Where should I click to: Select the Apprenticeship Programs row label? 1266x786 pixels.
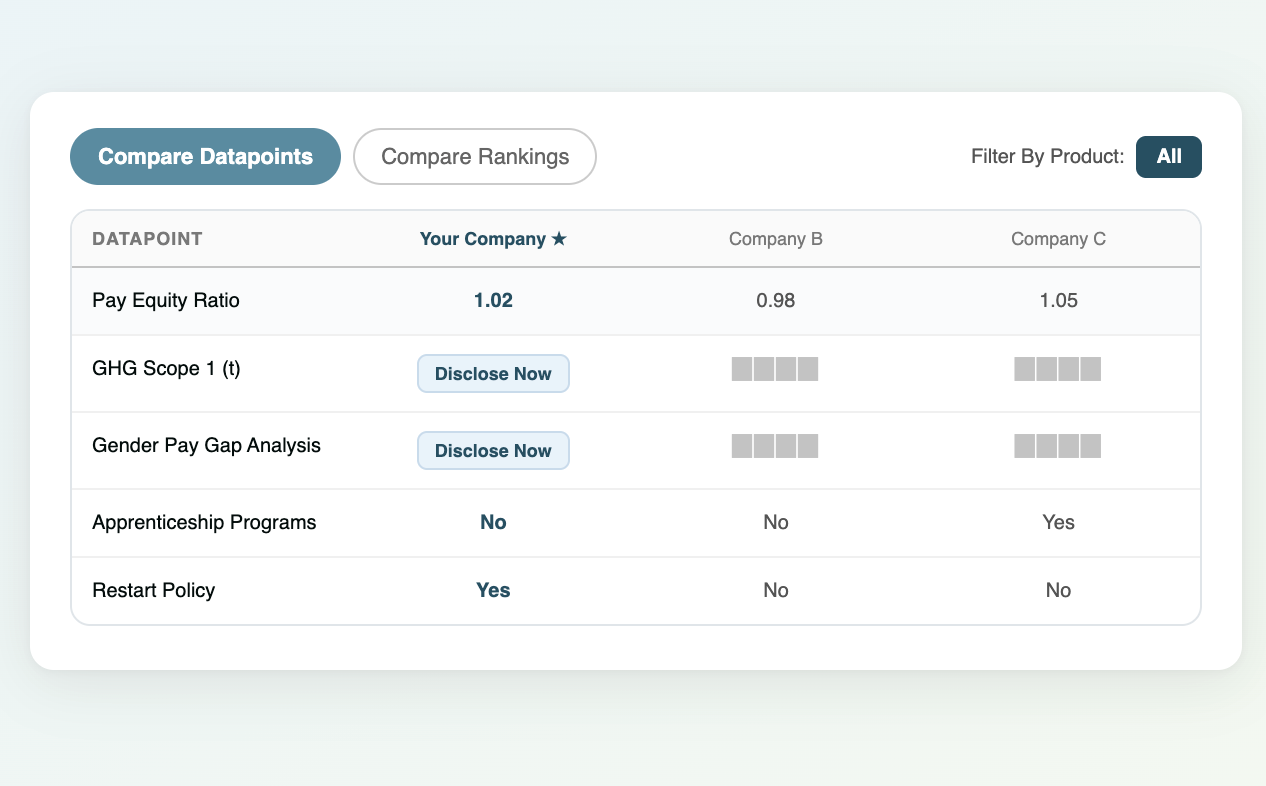point(204,522)
